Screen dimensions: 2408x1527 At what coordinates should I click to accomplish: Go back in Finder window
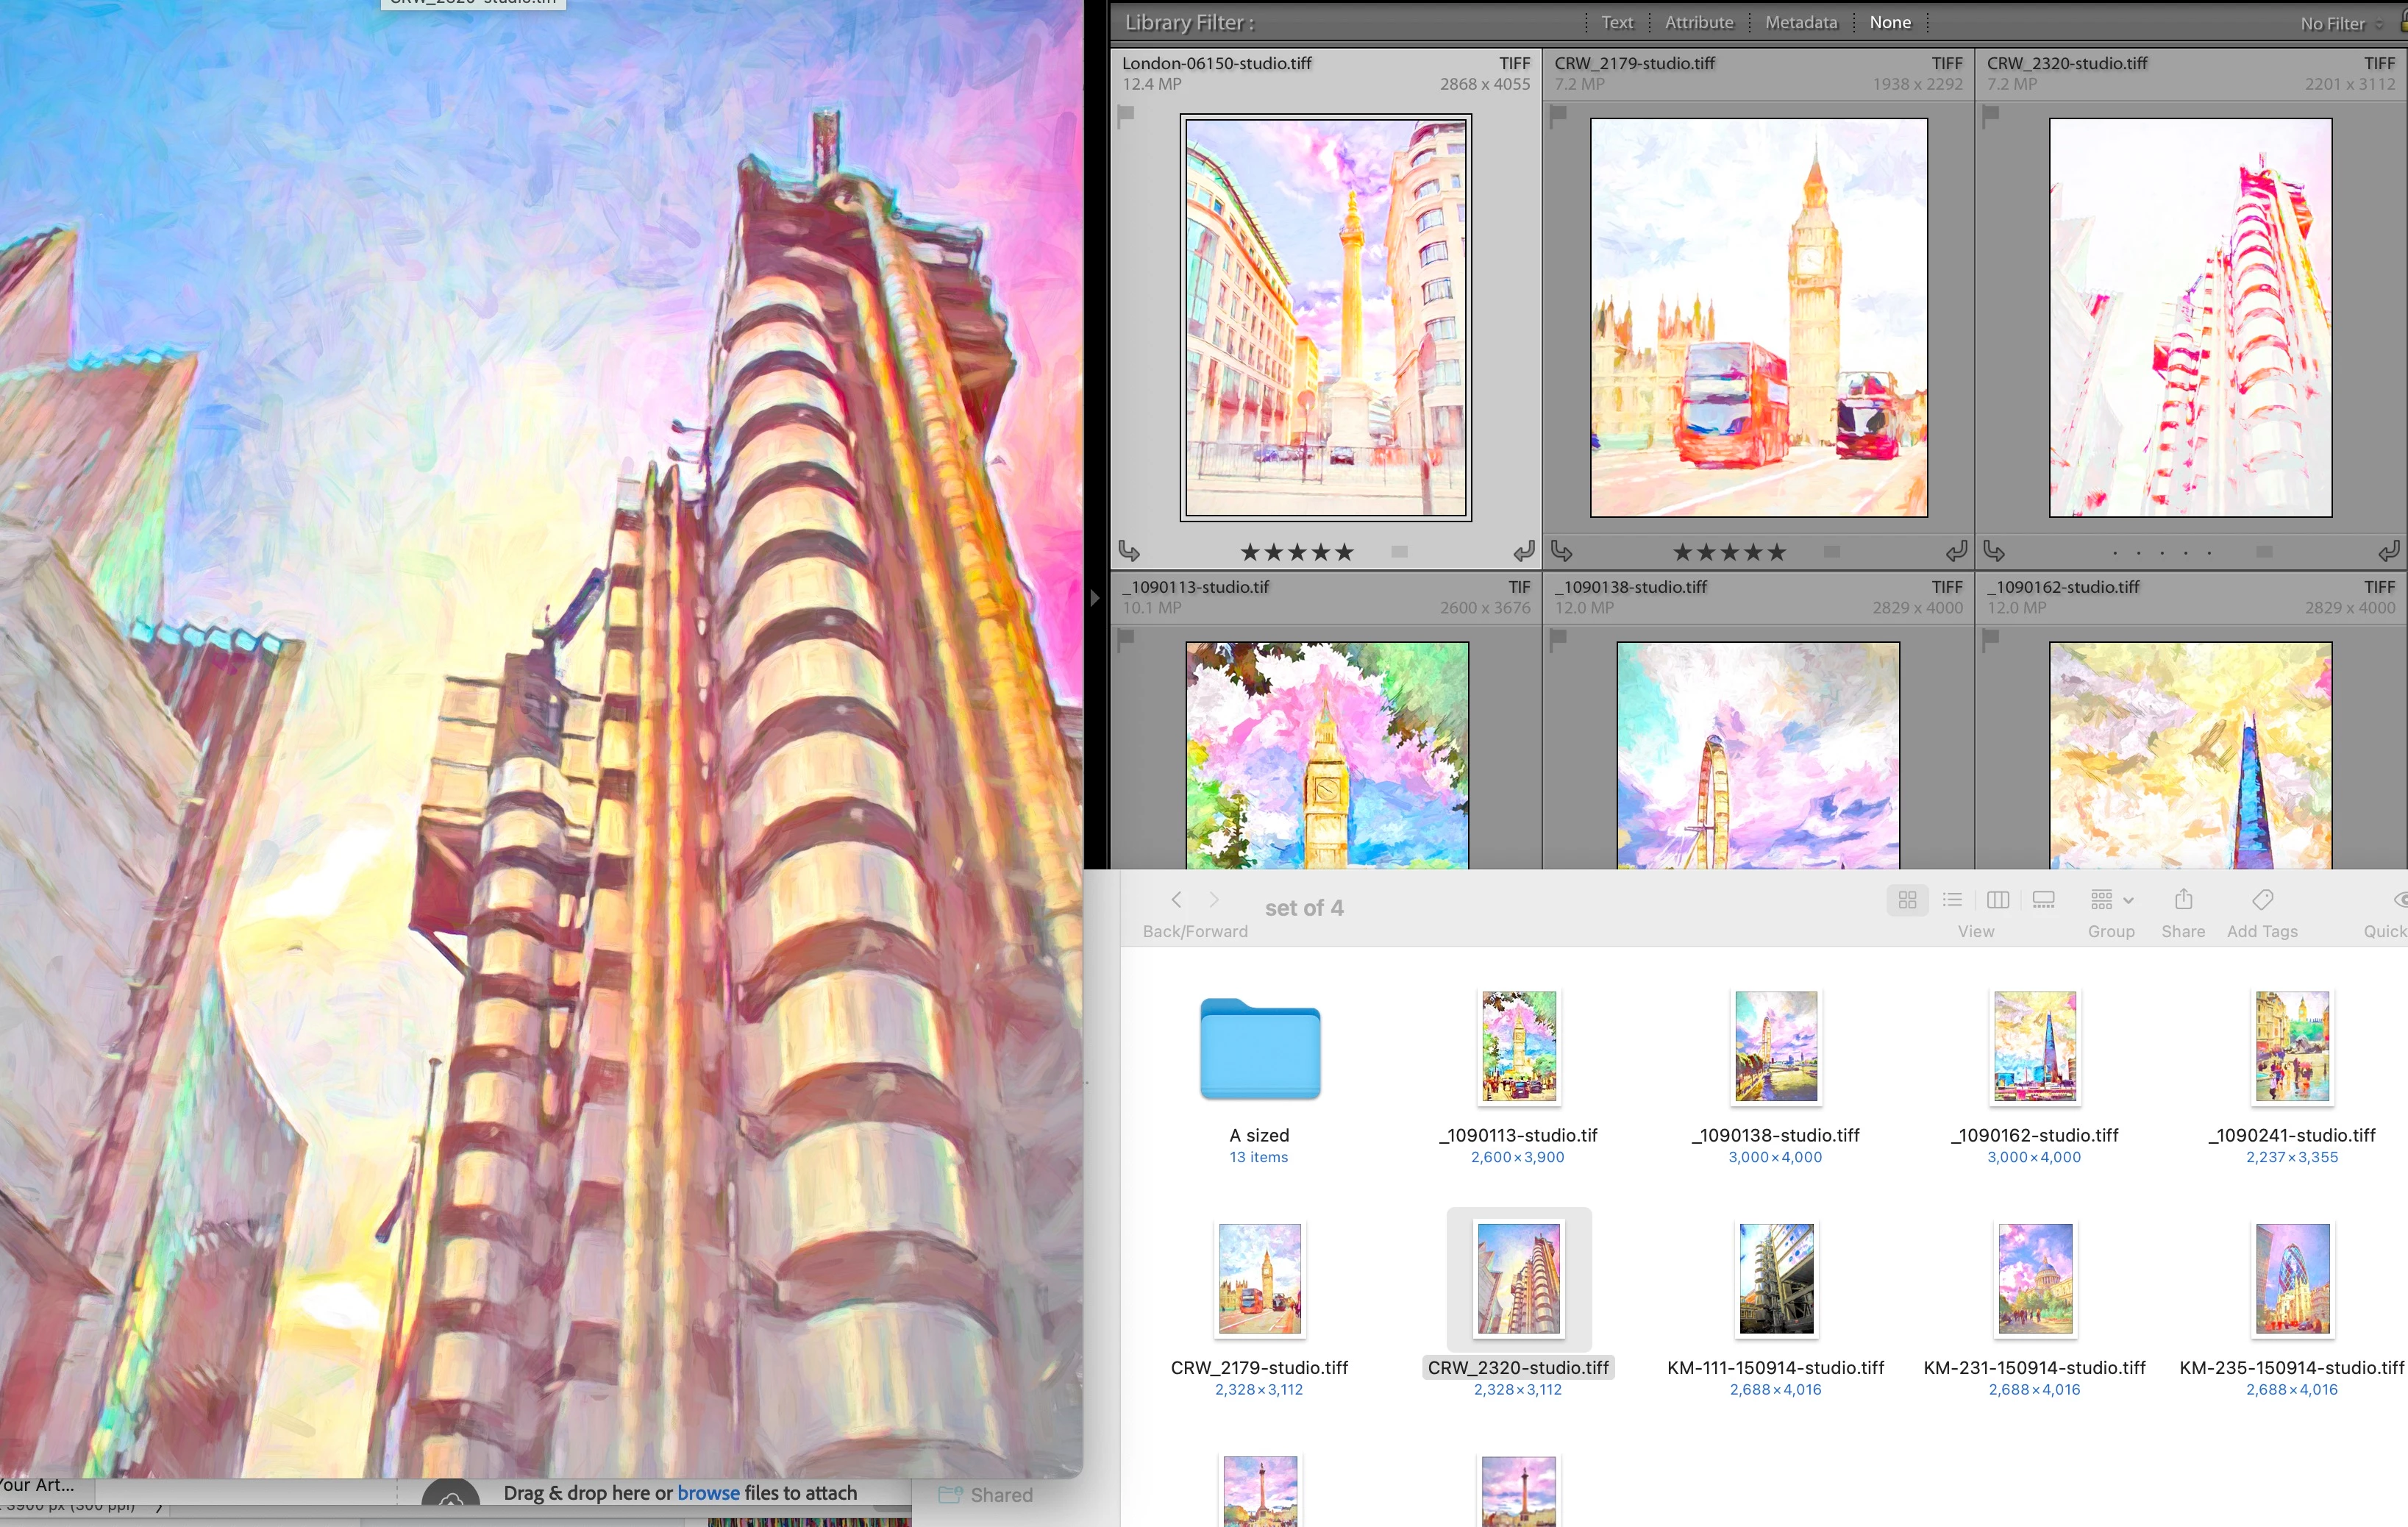(1177, 900)
